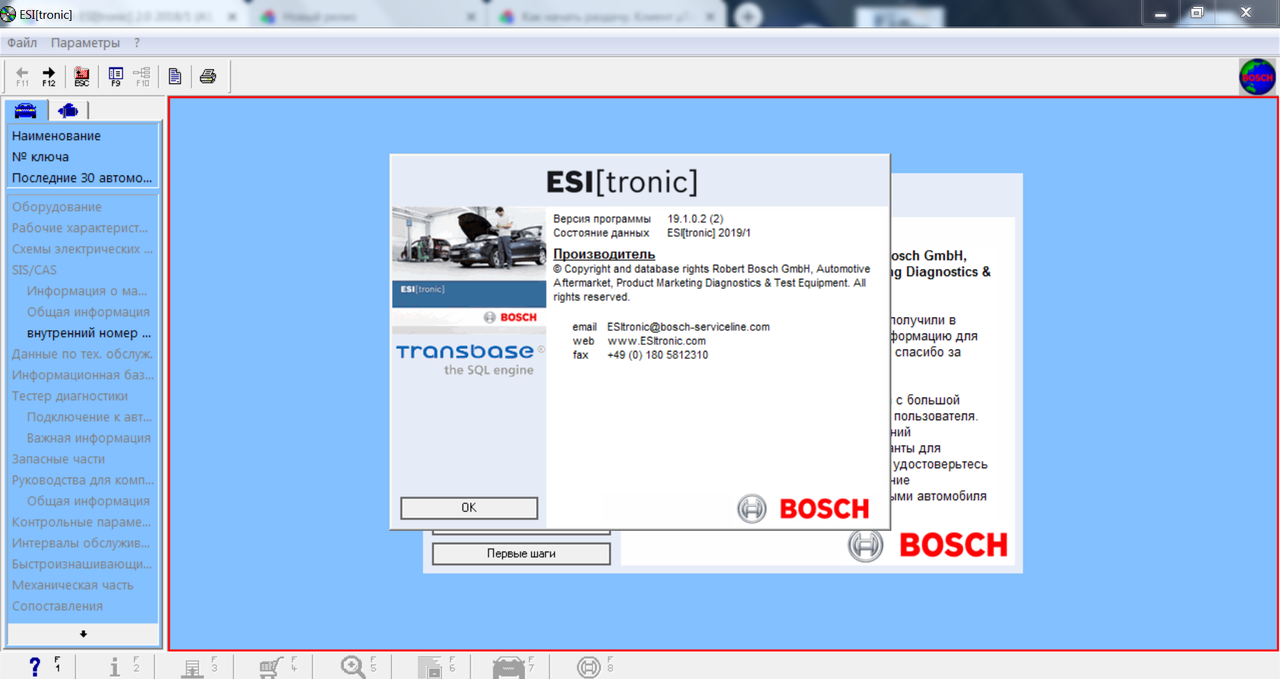
Task: Switch to the car vehicle tab
Action: click(x=26, y=110)
